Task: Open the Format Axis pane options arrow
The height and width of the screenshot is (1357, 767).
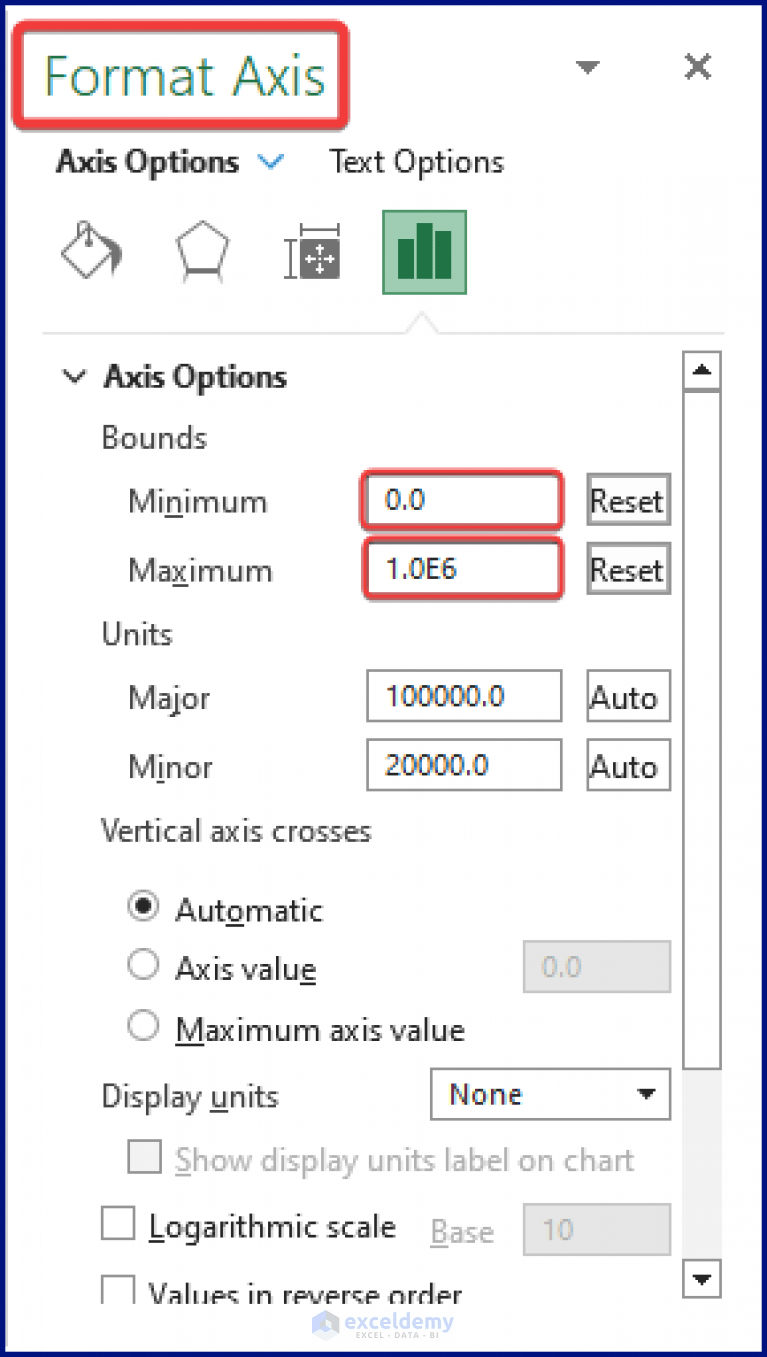Action: [588, 66]
